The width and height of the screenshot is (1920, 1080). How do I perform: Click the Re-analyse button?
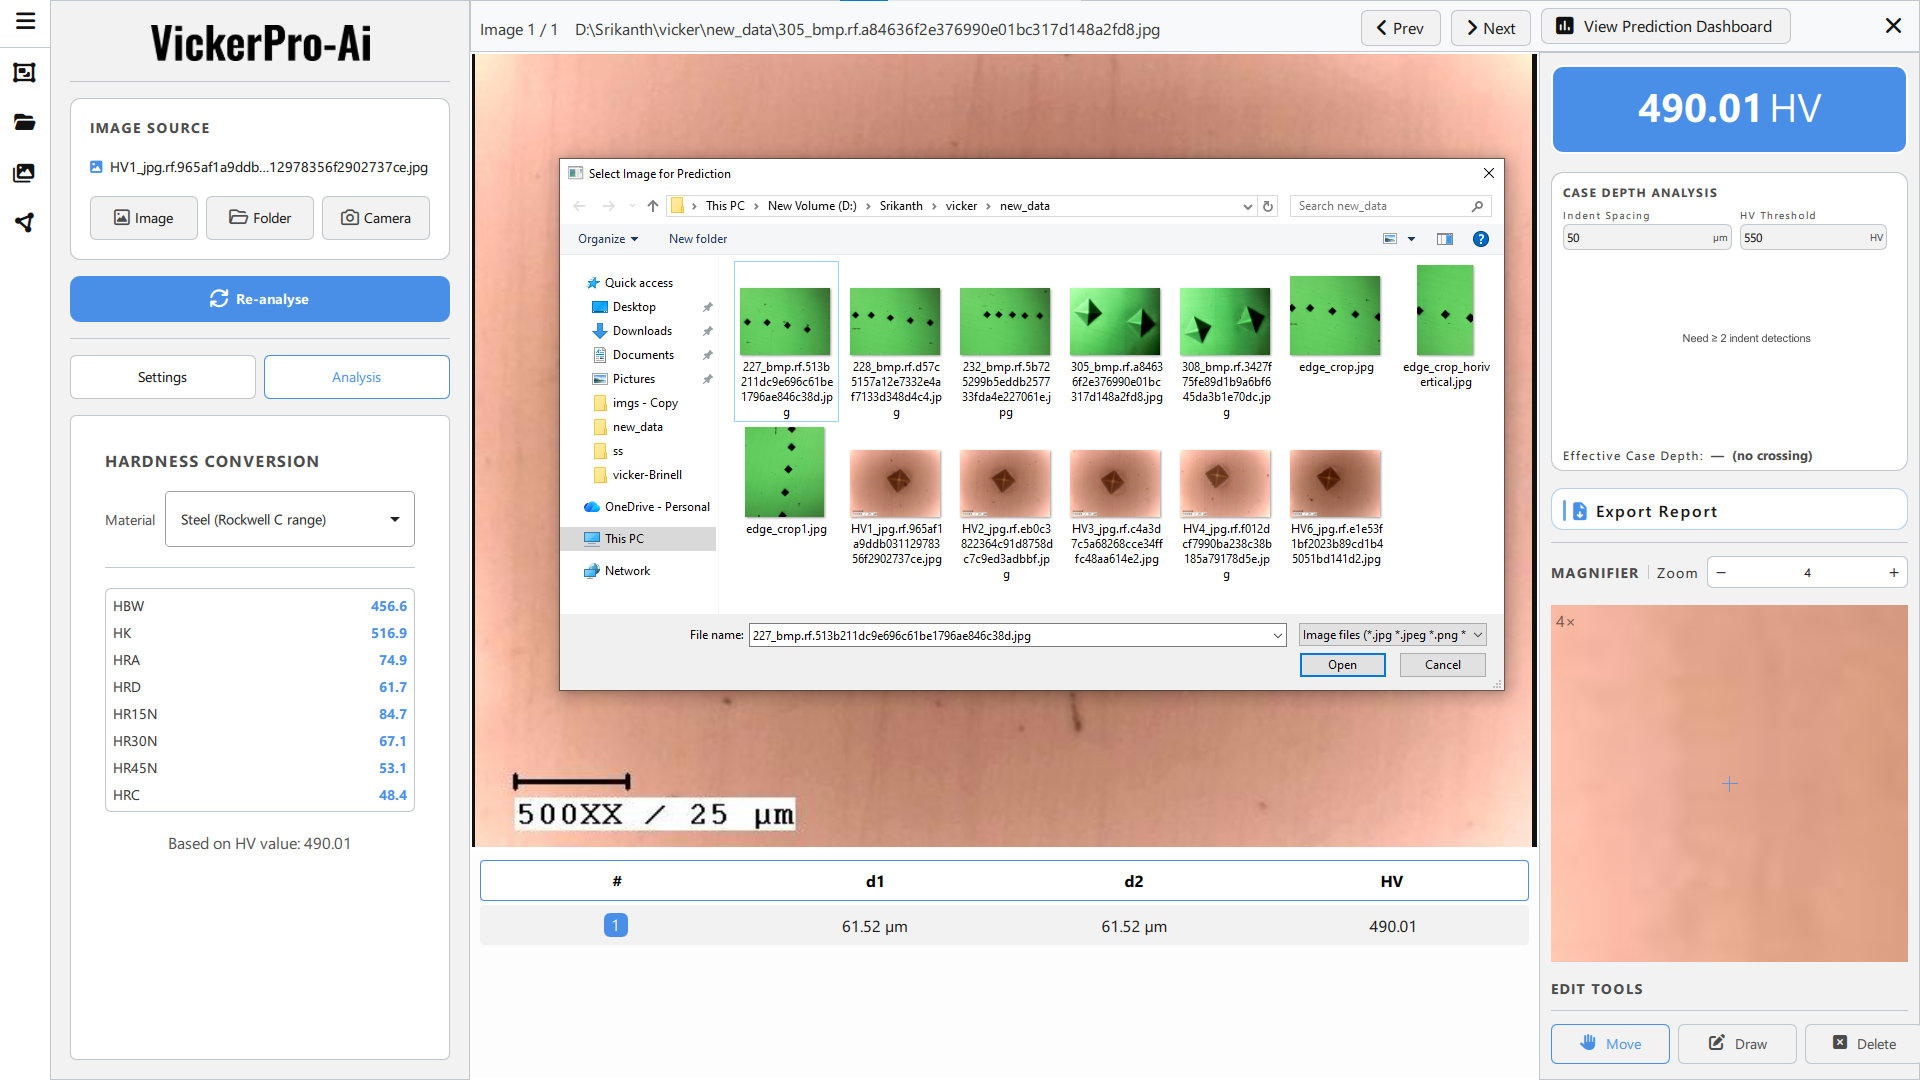pyautogui.click(x=260, y=299)
